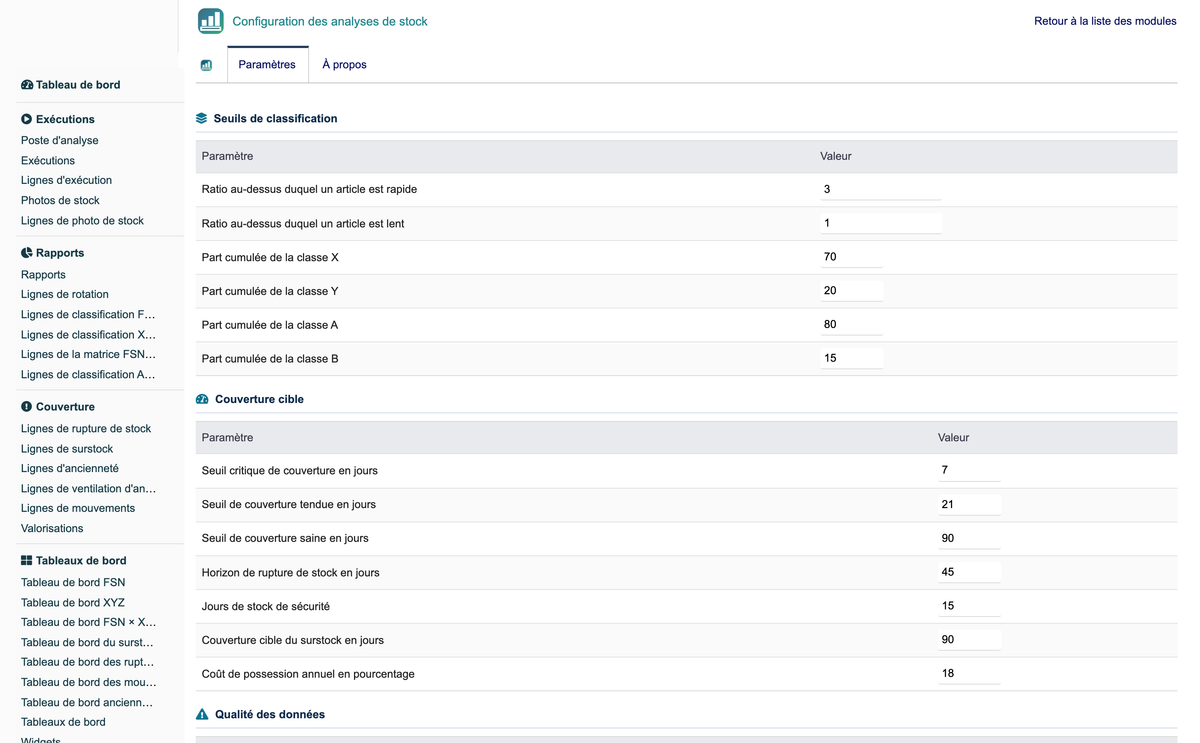Click the Tableau de bord gauge icon

(27, 85)
